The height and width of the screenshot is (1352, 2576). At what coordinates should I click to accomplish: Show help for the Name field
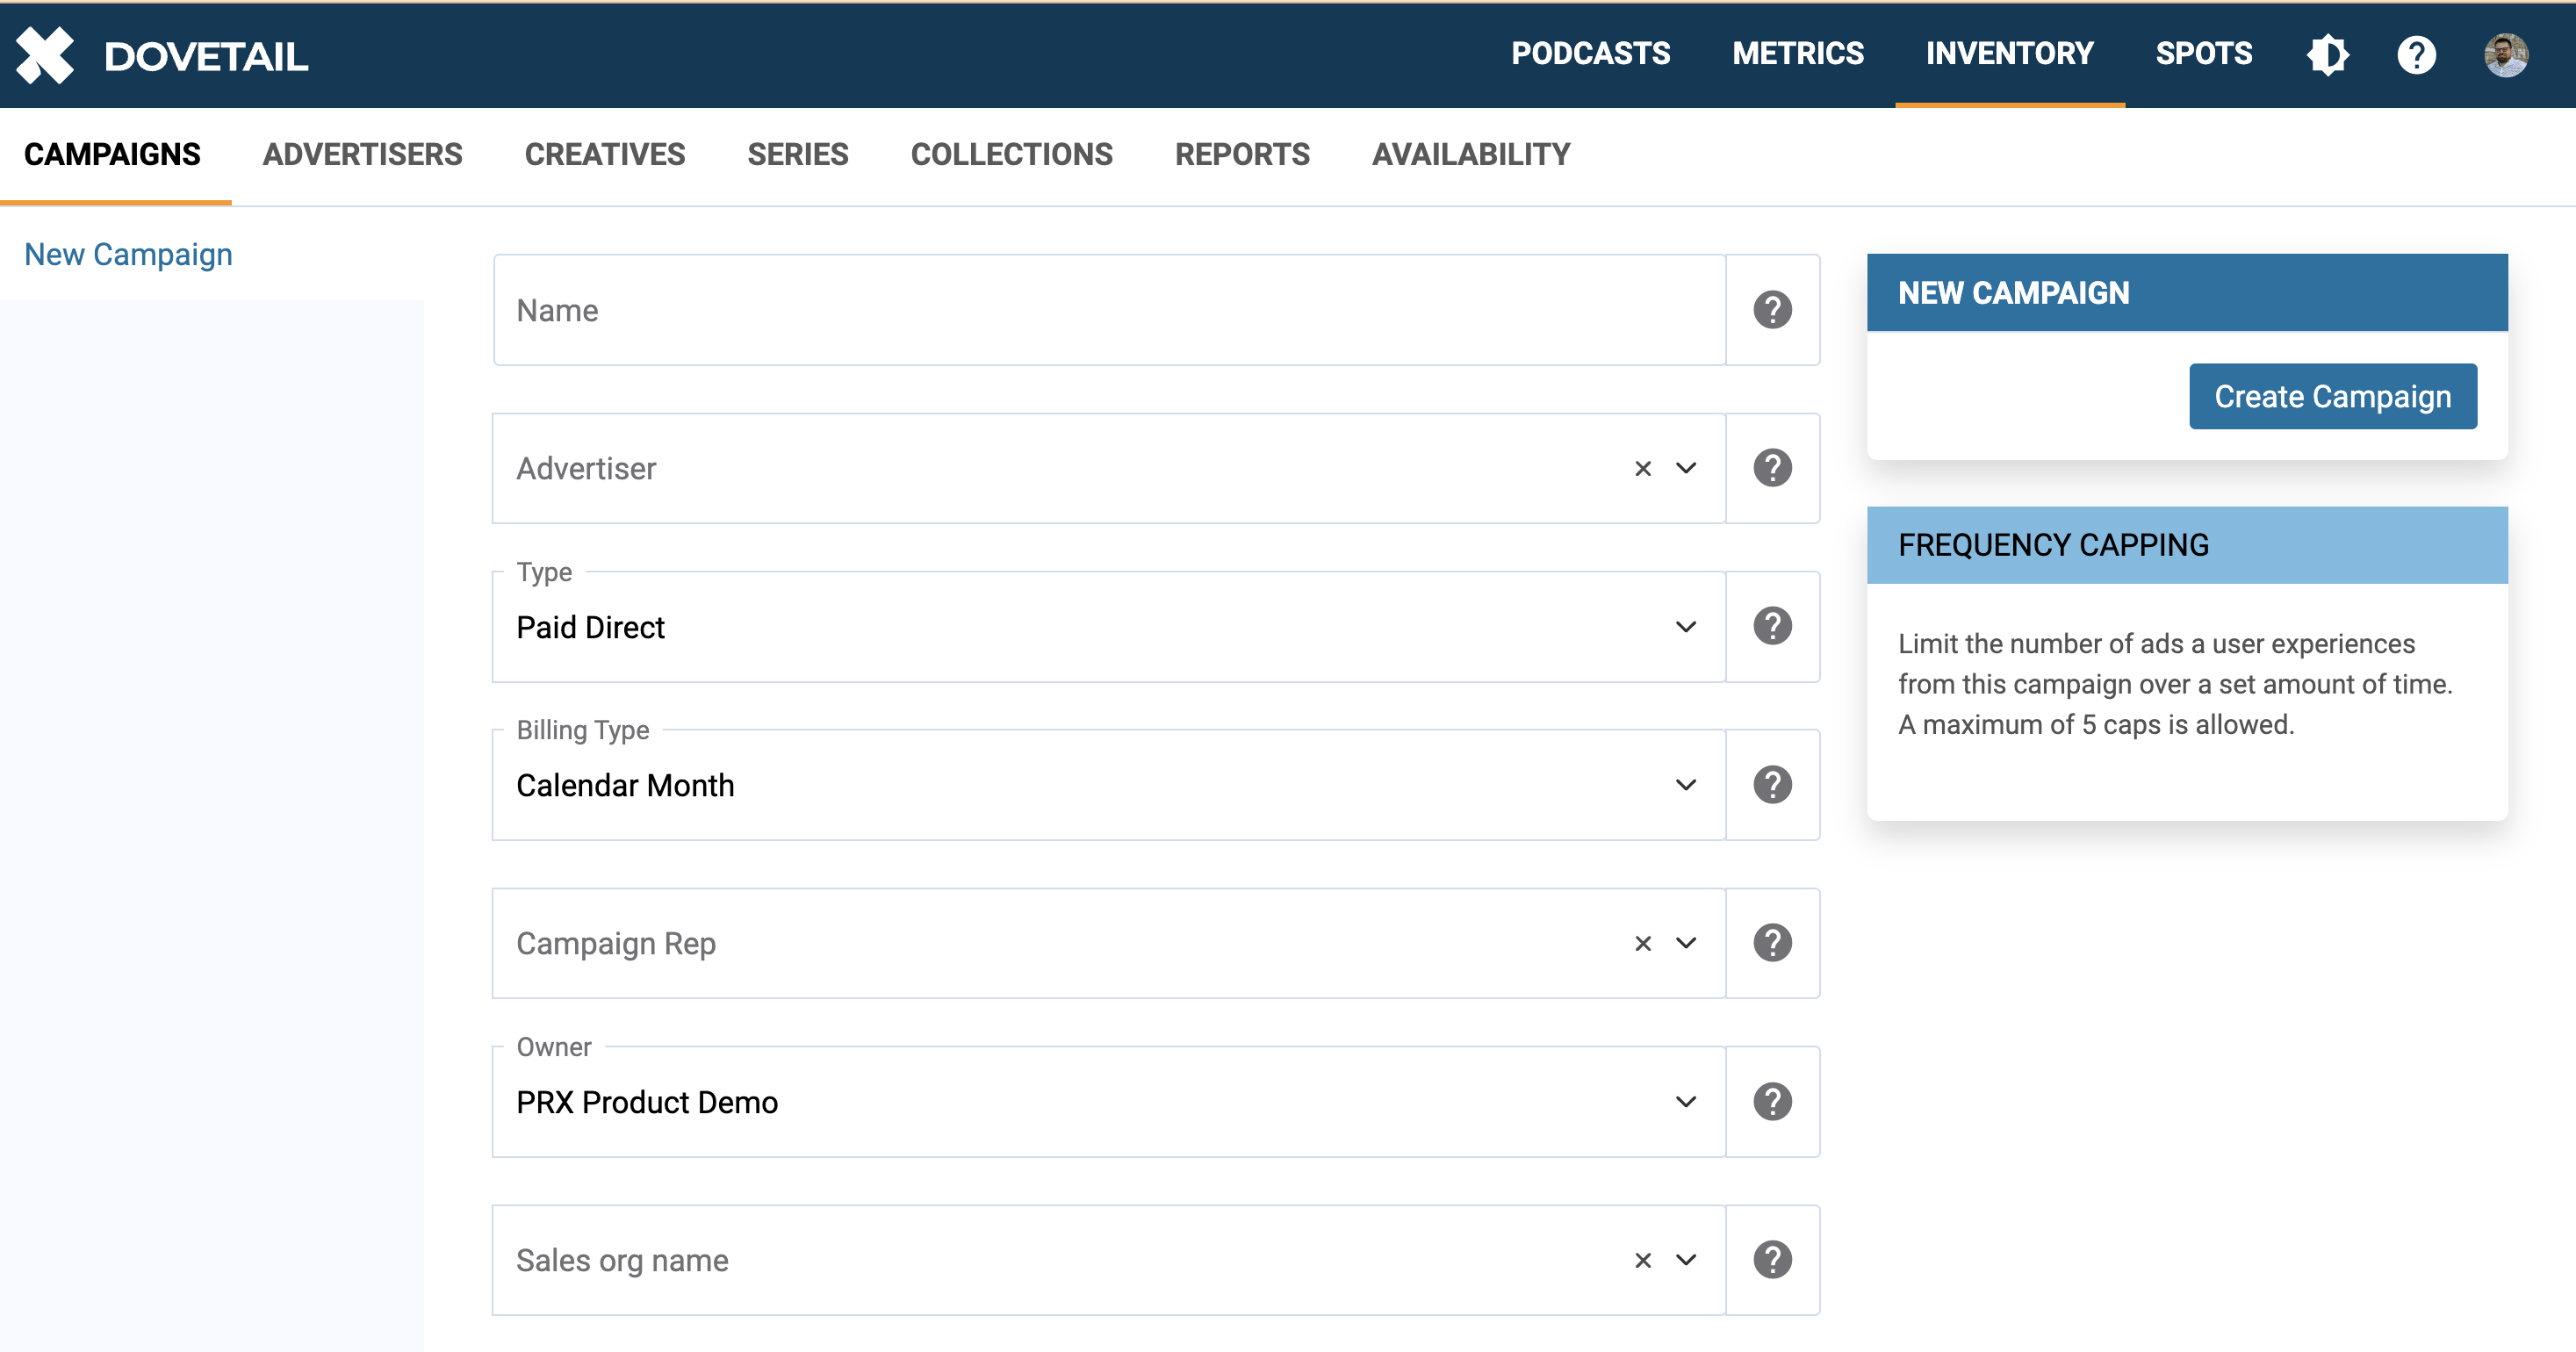click(x=1772, y=310)
